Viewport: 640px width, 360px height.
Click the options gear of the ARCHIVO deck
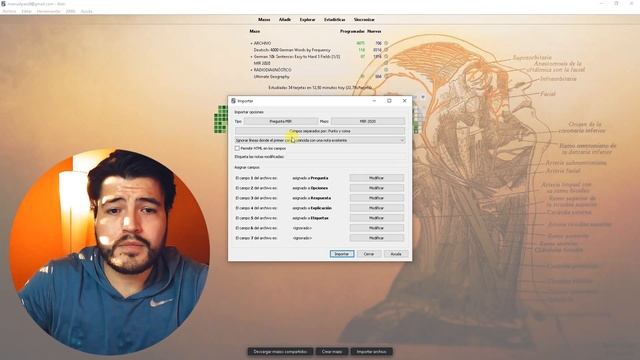pyautogui.click(x=386, y=43)
